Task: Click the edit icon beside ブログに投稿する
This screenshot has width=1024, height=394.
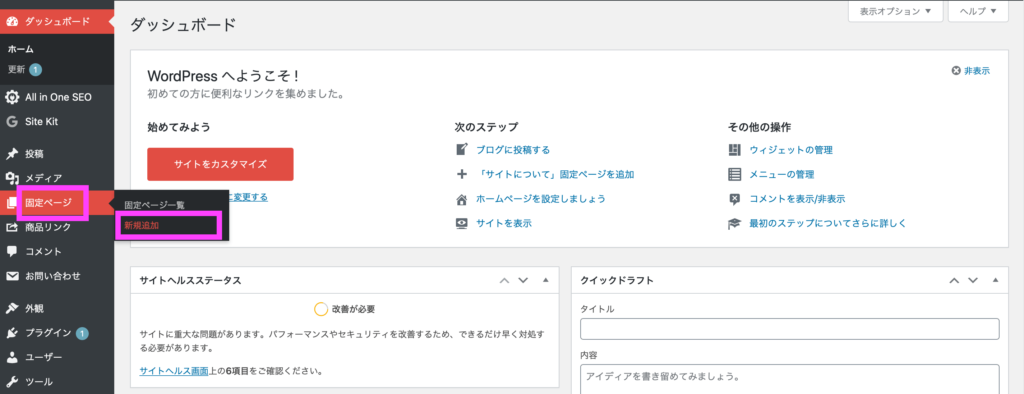Action: (x=462, y=150)
